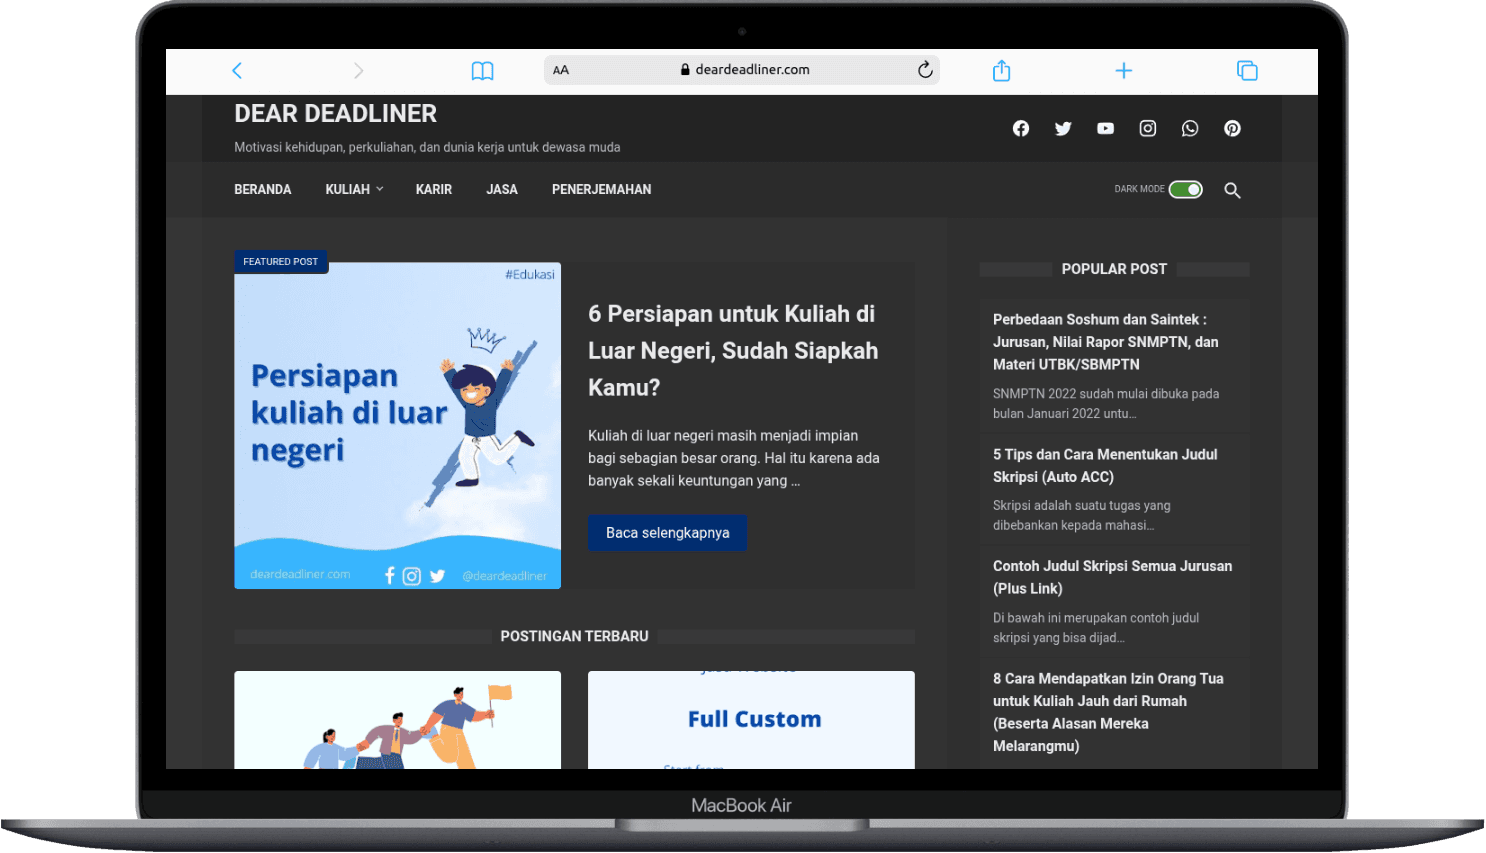Click the WhatsApp icon
1486x853 pixels.
[x=1190, y=128]
